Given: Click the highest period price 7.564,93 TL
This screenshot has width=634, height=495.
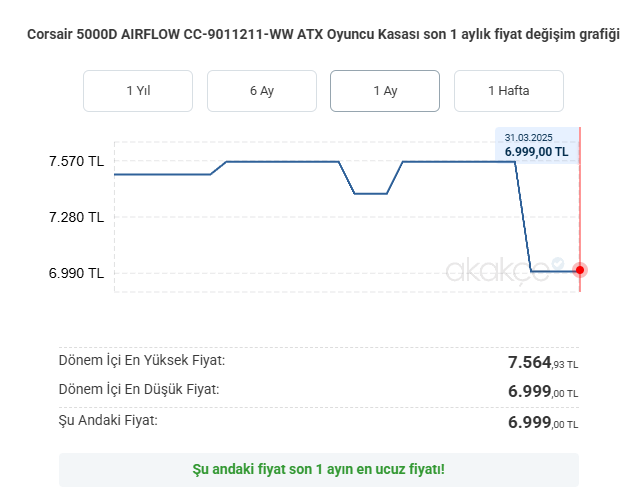Looking at the screenshot, I should [543, 362].
